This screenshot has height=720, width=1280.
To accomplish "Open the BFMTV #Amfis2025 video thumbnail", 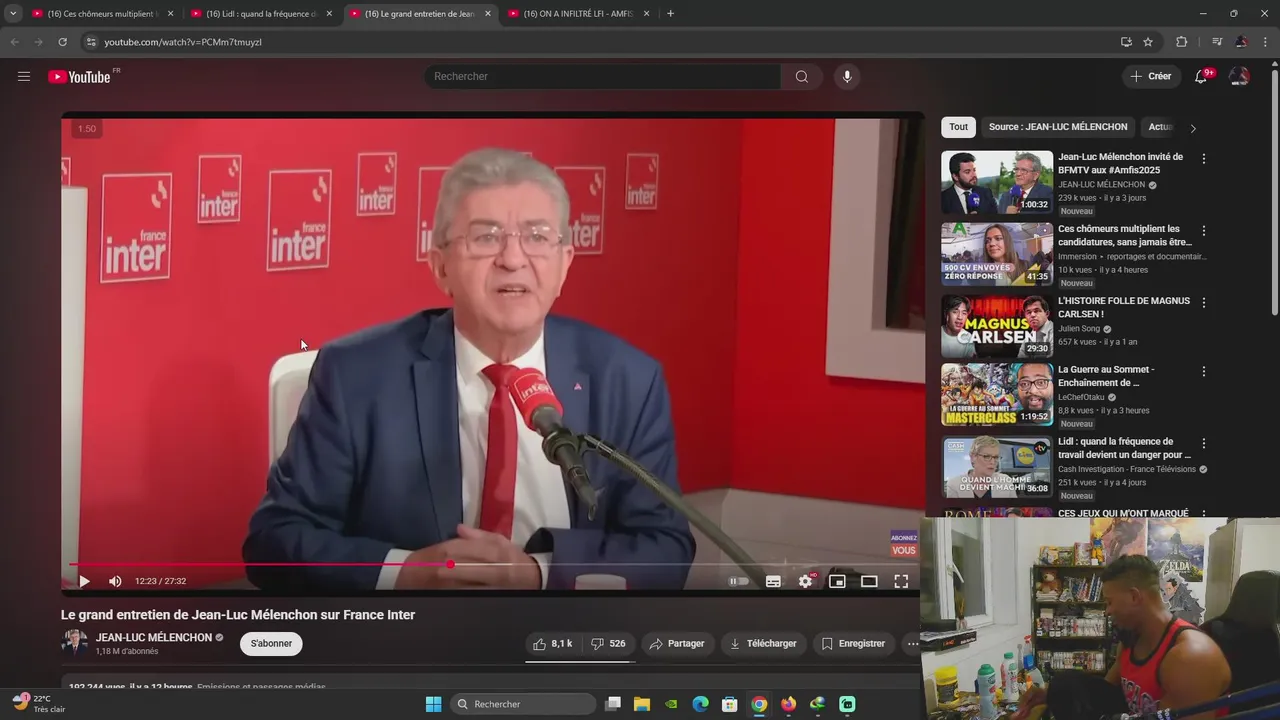I will (997, 182).
